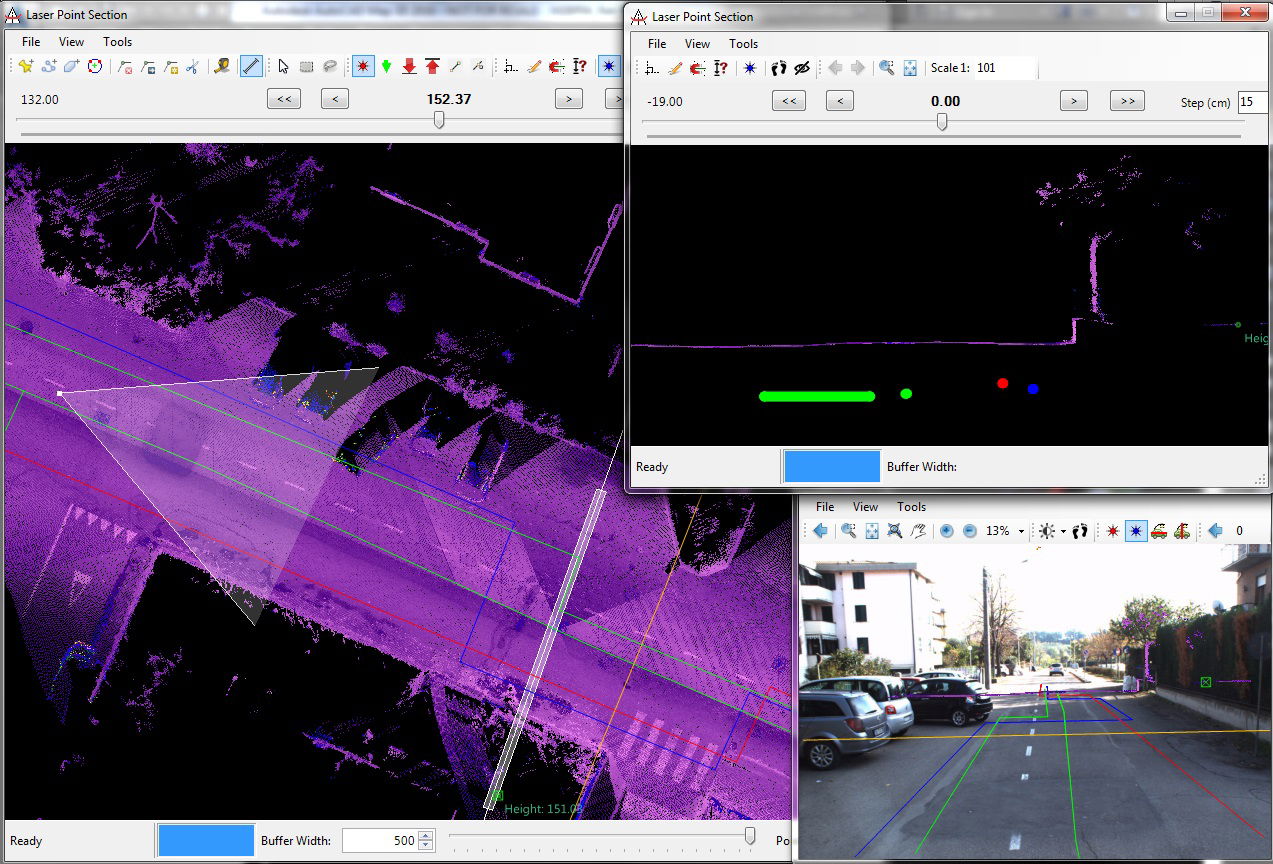Screen dimensions: 1273x864
Task: Toggle the crossed-out car icon in image viewer
Action: point(1183,531)
